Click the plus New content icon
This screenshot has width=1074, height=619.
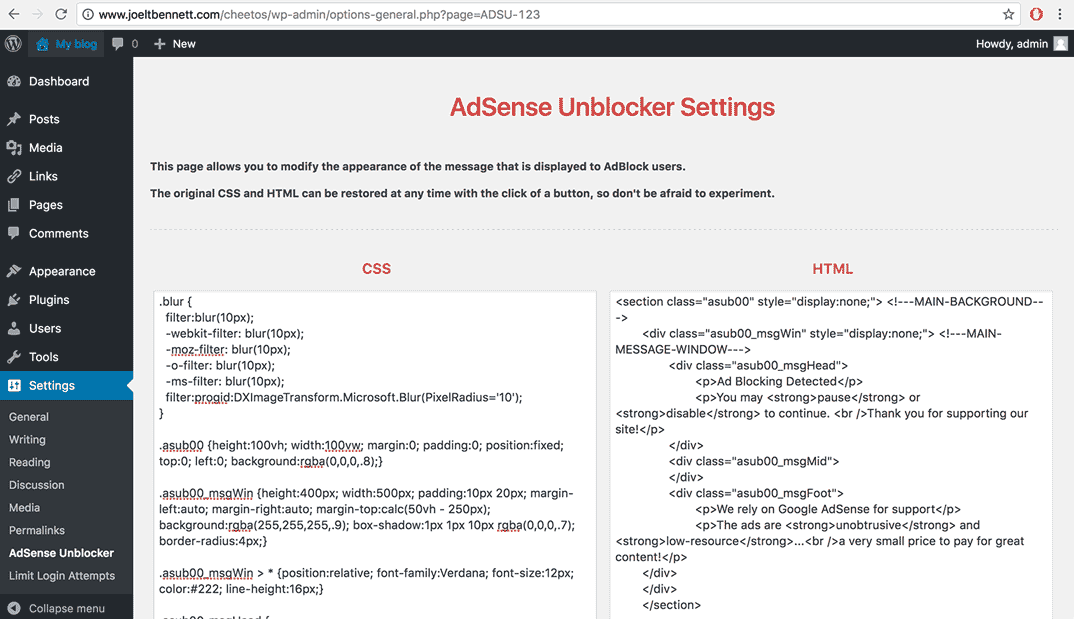160,44
